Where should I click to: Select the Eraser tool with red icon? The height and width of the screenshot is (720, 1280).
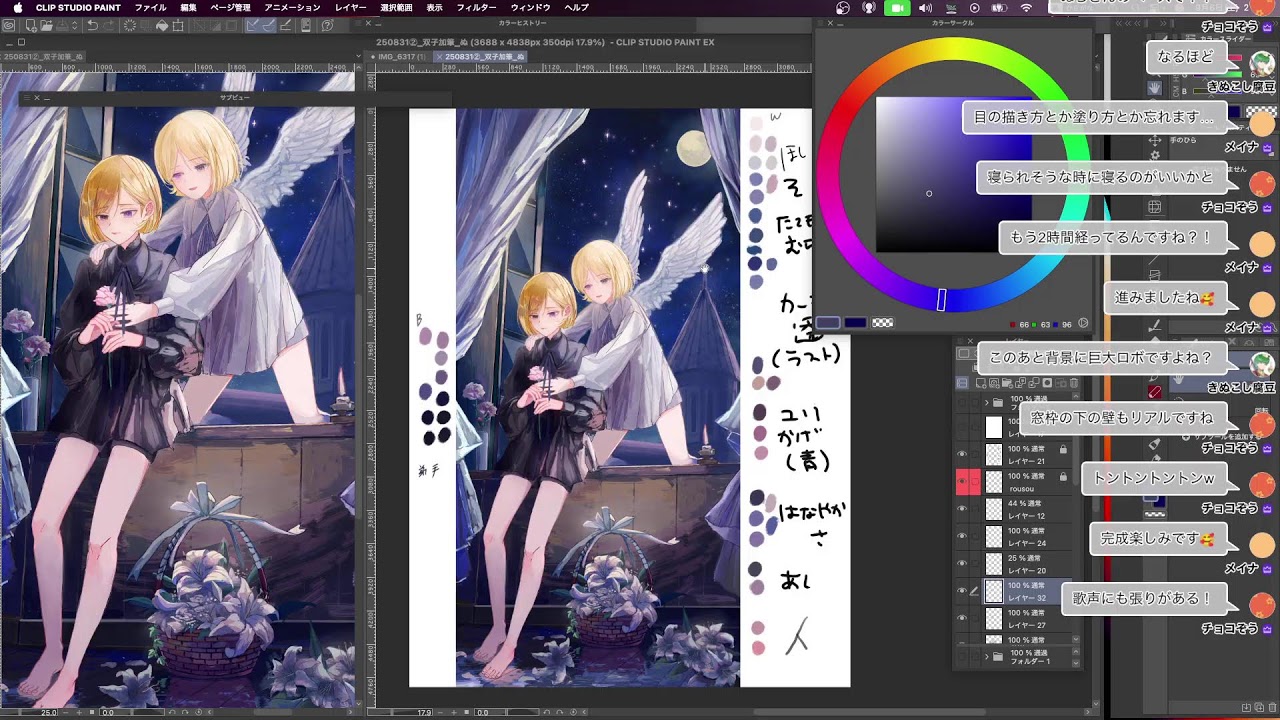tap(1154, 390)
